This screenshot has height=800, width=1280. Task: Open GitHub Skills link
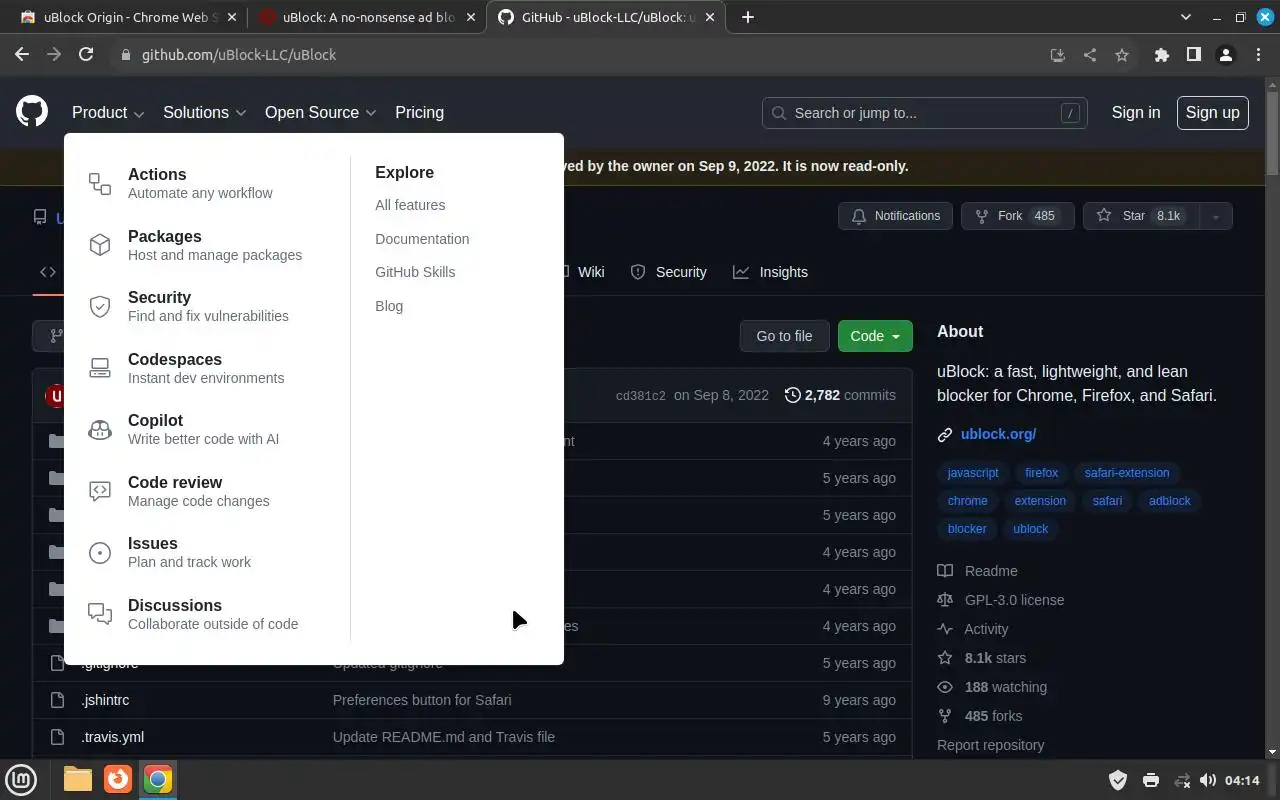coord(415,272)
